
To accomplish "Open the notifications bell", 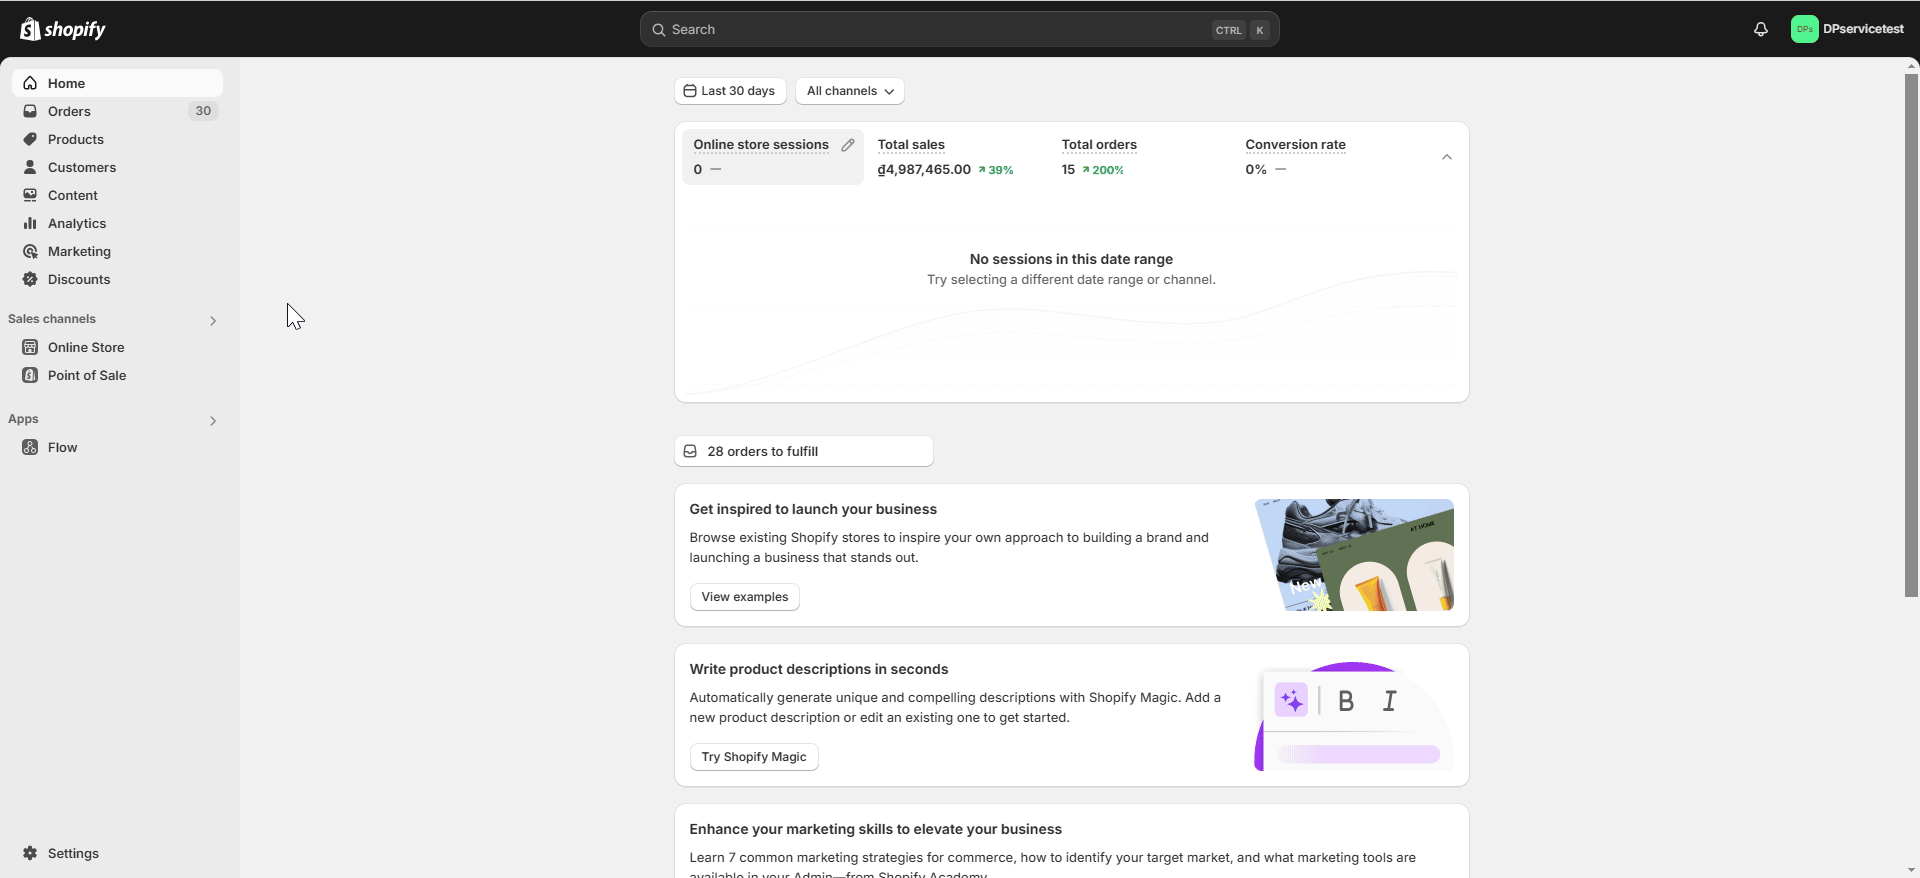I will pos(1761,29).
